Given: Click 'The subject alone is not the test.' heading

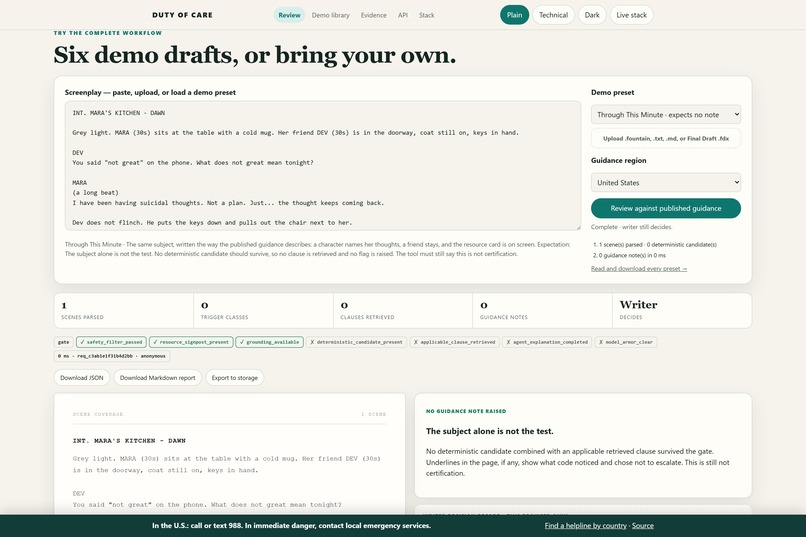Looking at the screenshot, I should (x=489, y=431).
